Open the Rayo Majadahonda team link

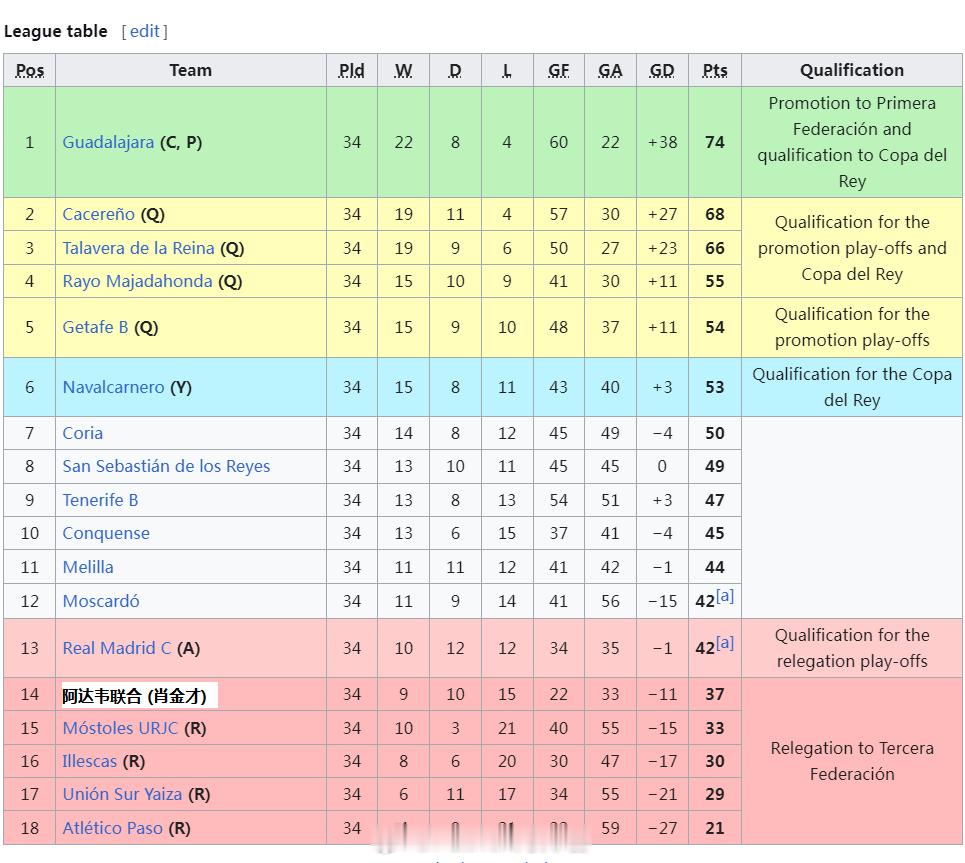137,281
